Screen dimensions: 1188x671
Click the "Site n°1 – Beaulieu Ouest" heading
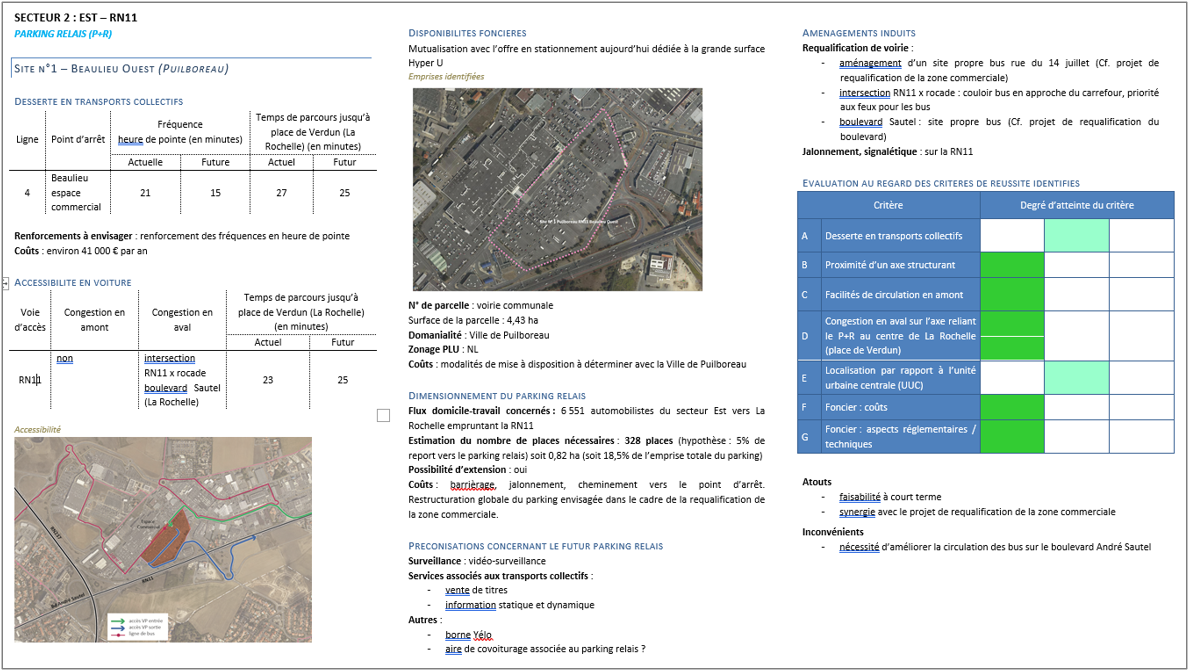coord(121,69)
